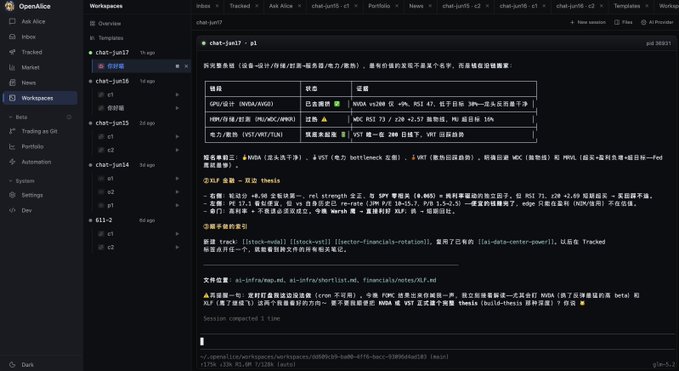Select chat-jun14 workspace in tree
Screen dimensions: 679x371
pyautogui.click(x=112, y=165)
